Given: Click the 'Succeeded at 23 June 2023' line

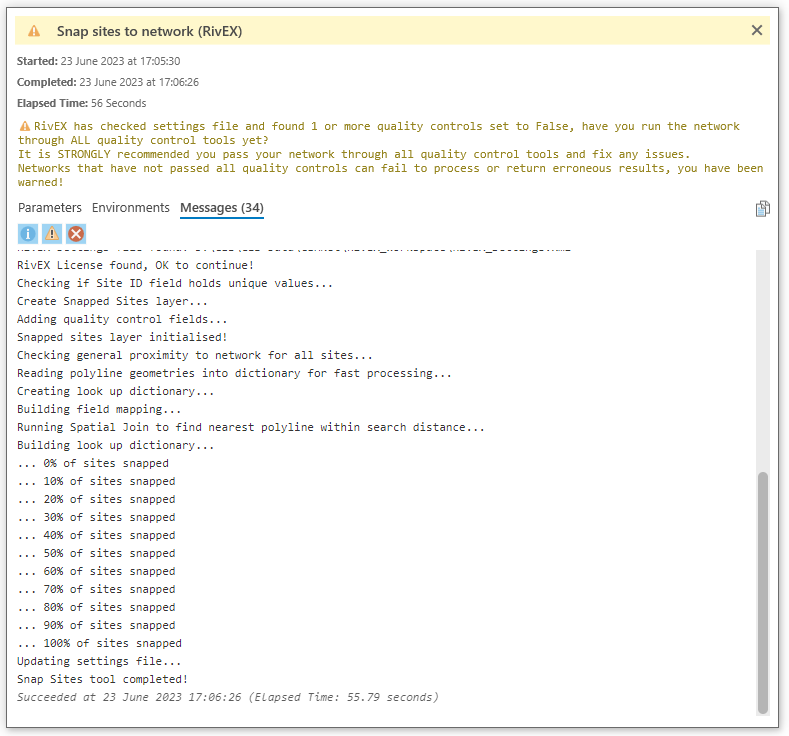Looking at the screenshot, I should [228, 697].
